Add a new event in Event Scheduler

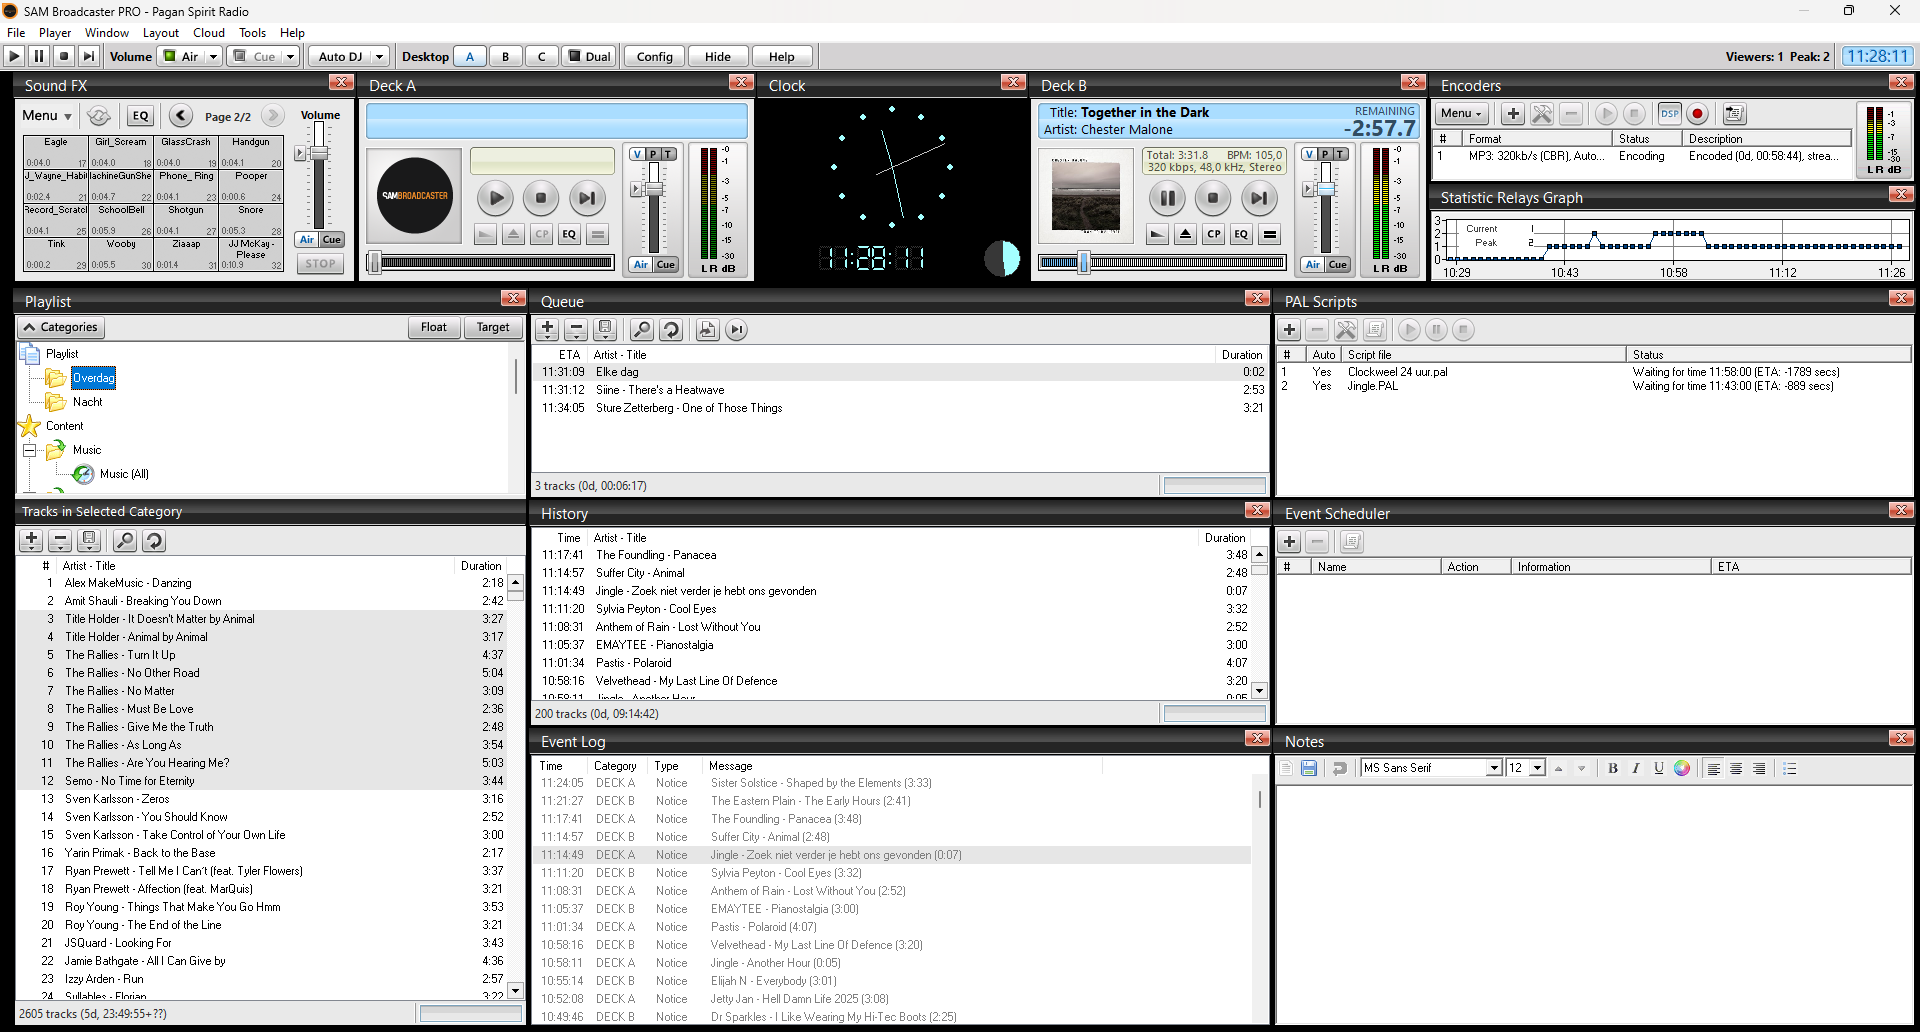1289,542
